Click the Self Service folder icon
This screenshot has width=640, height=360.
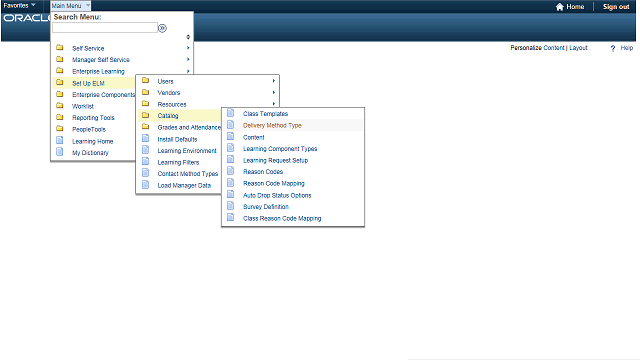[60, 47]
